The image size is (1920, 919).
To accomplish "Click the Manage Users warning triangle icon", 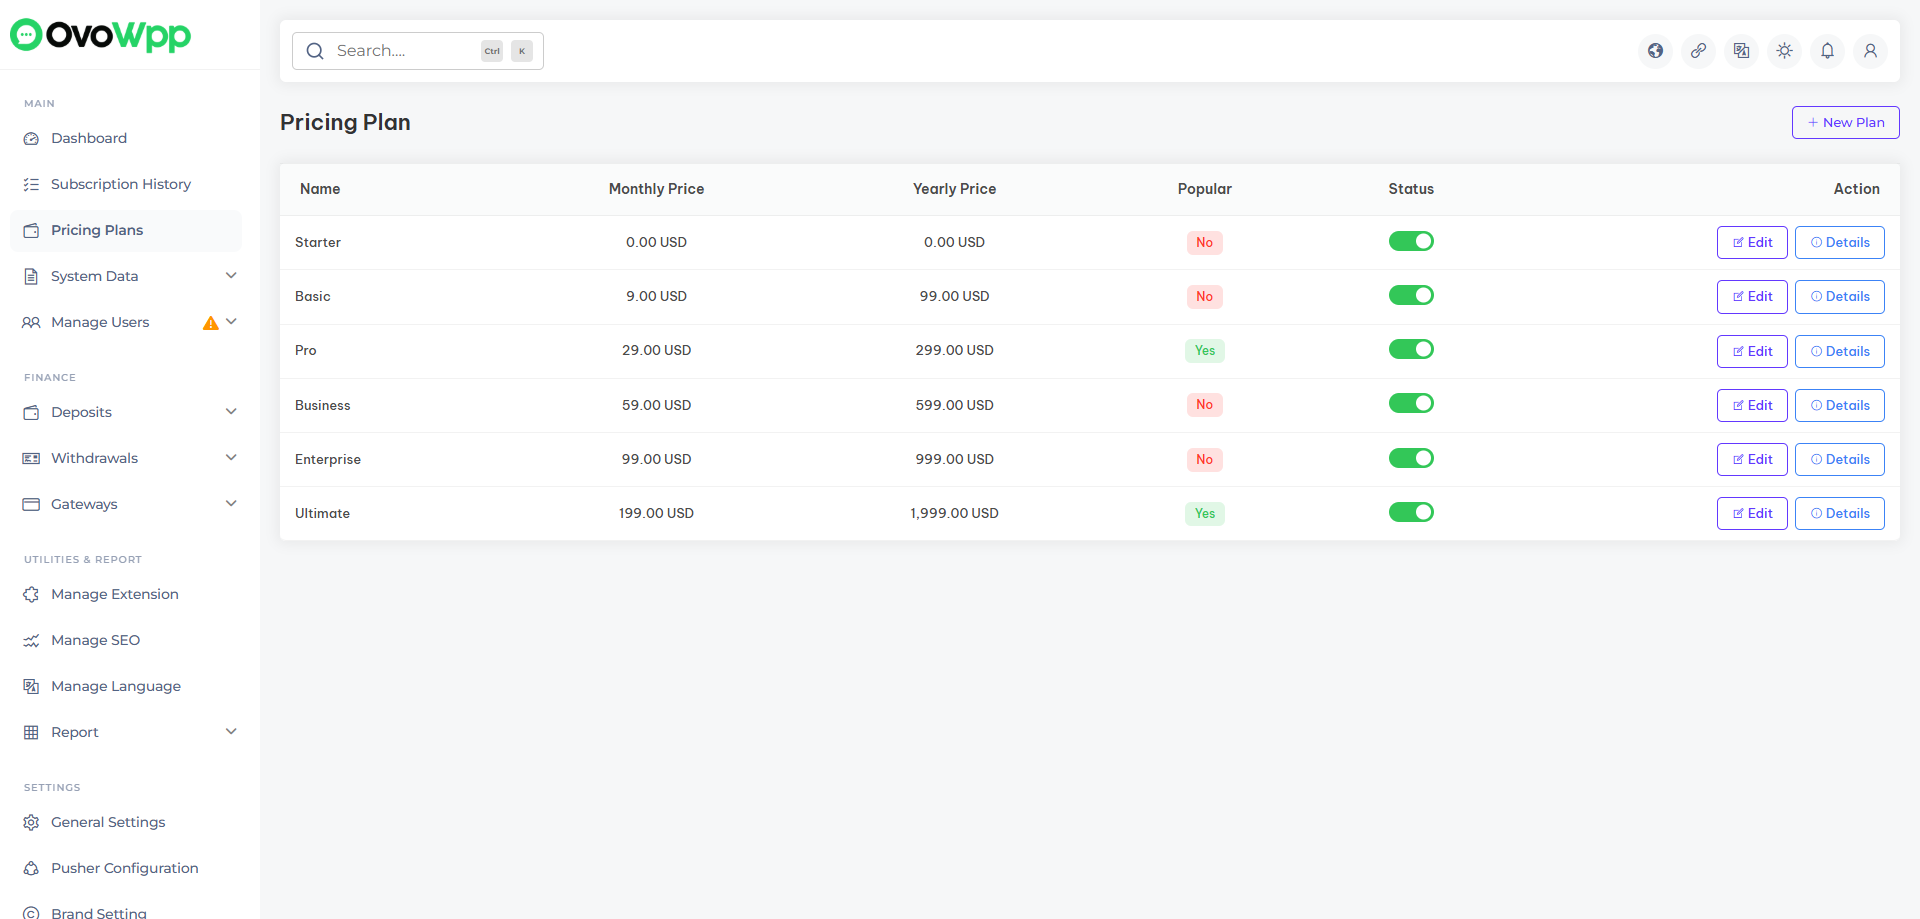I will (x=210, y=323).
